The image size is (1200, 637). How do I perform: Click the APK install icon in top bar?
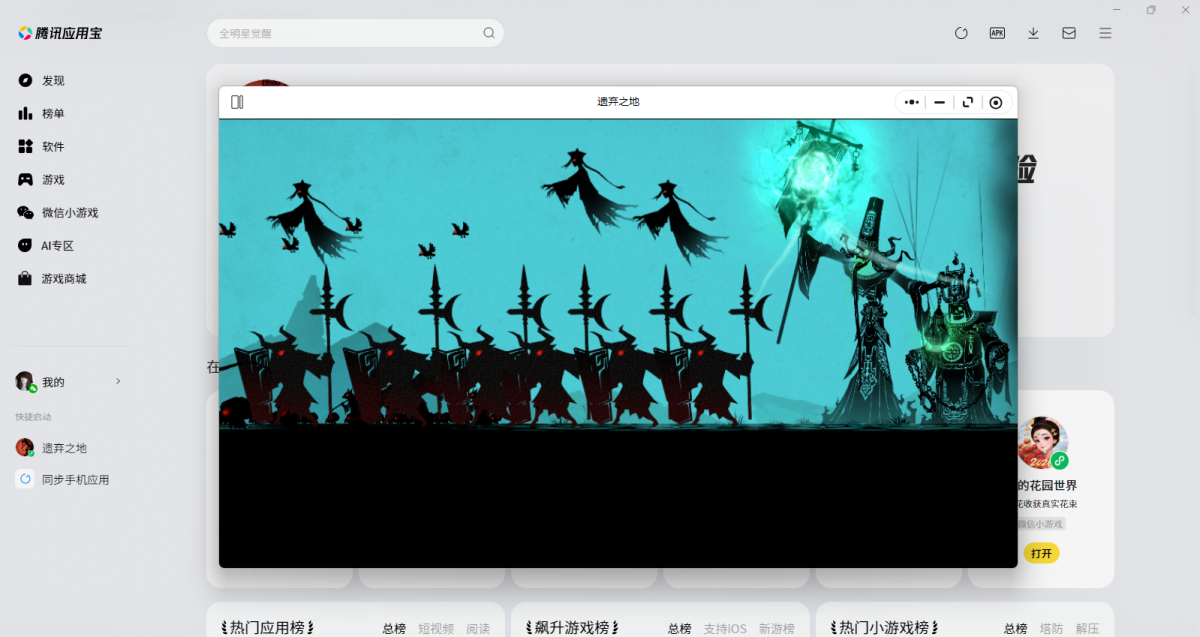[997, 33]
